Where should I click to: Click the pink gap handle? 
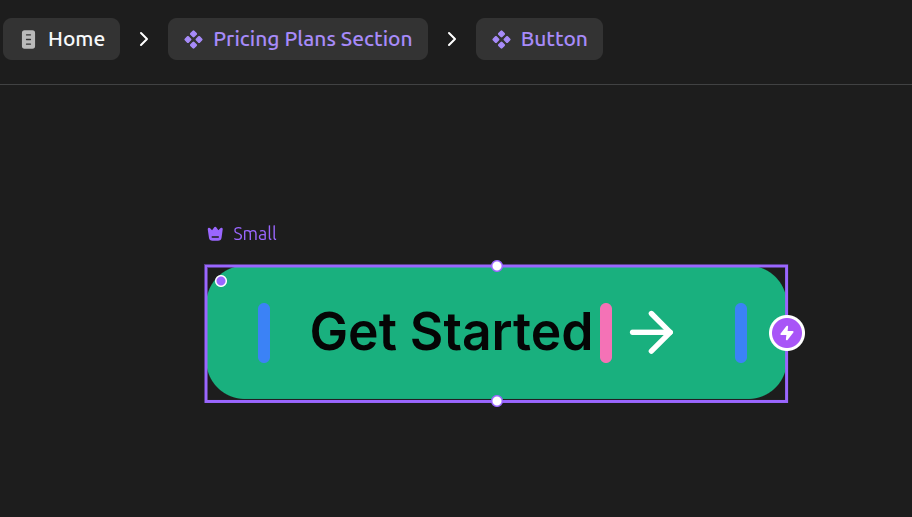pyautogui.click(x=606, y=332)
